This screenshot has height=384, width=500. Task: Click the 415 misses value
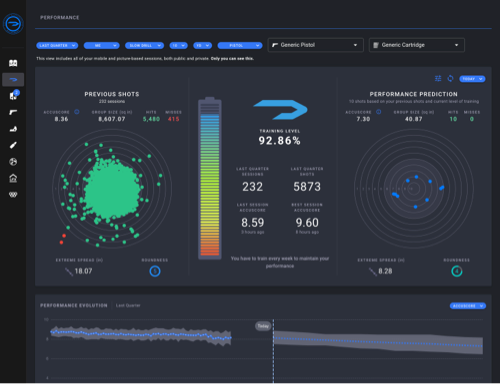[173, 119]
